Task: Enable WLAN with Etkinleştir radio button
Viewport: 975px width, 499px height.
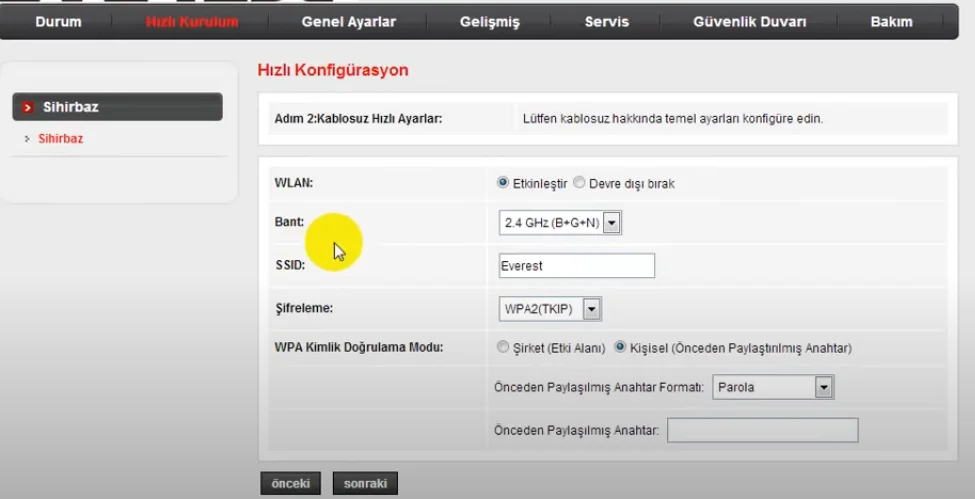Action: [503, 184]
